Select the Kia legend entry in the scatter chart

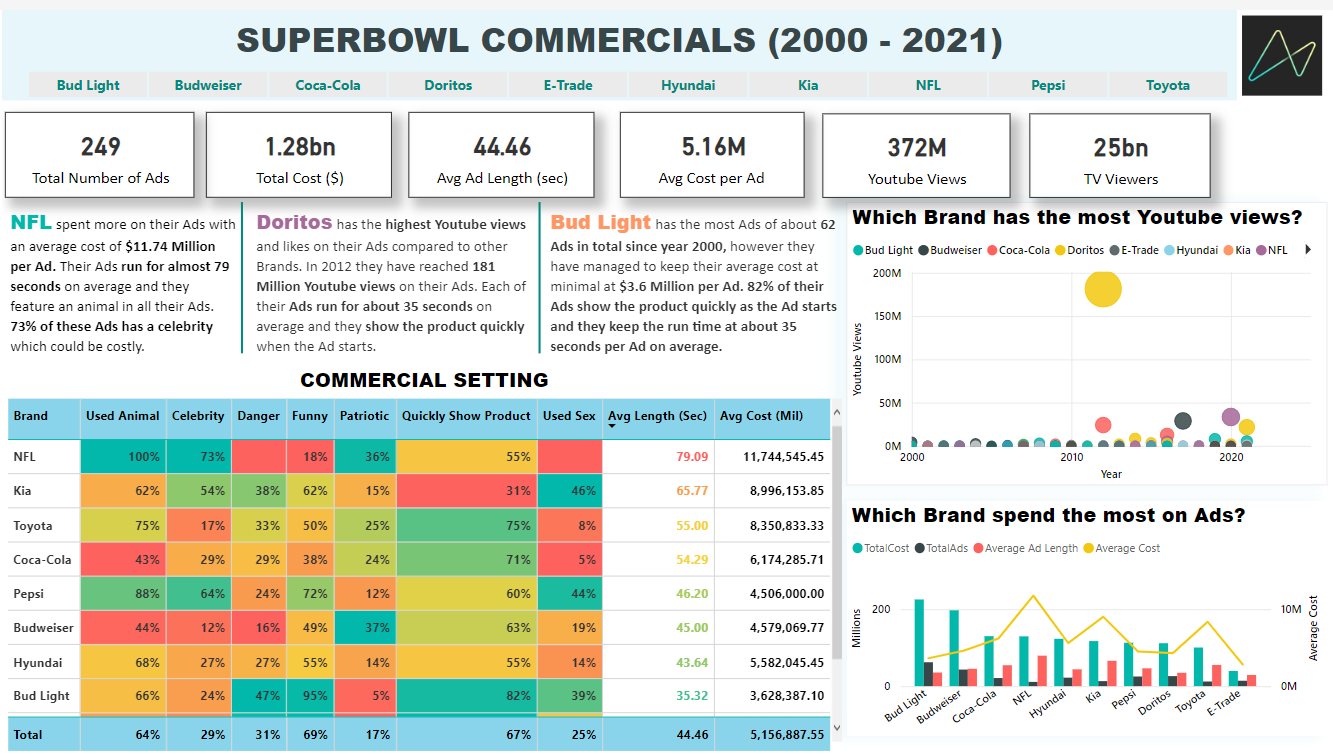[1238, 250]
